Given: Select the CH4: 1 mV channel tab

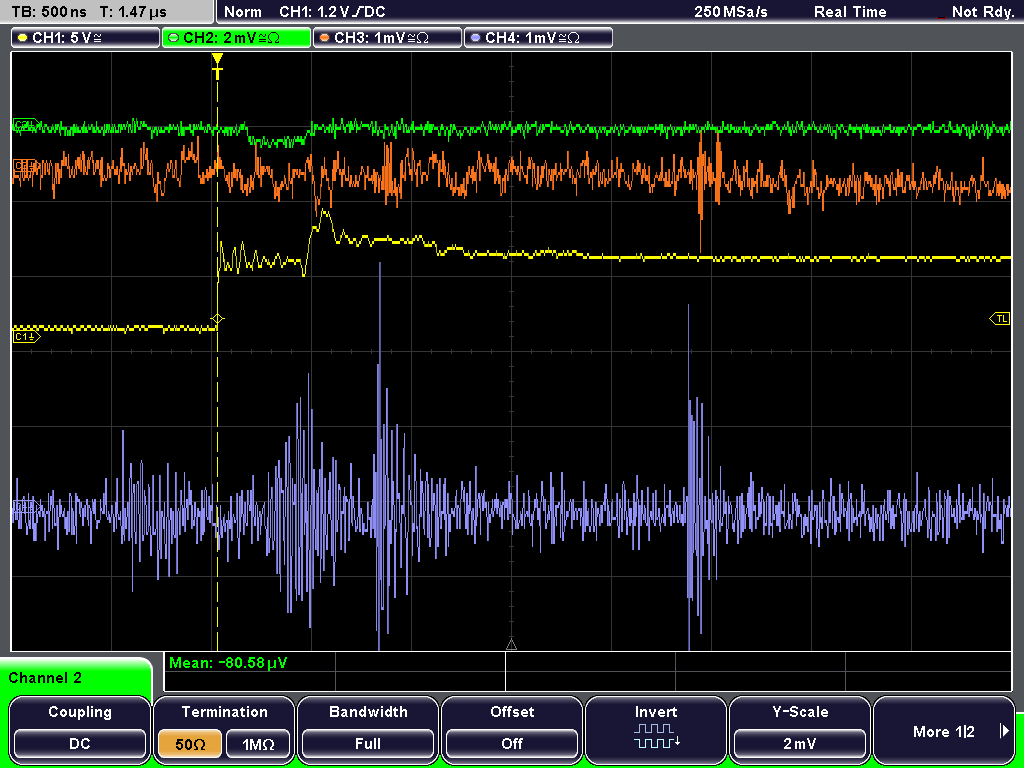Looking at the screenshot, I should point(538,38).
